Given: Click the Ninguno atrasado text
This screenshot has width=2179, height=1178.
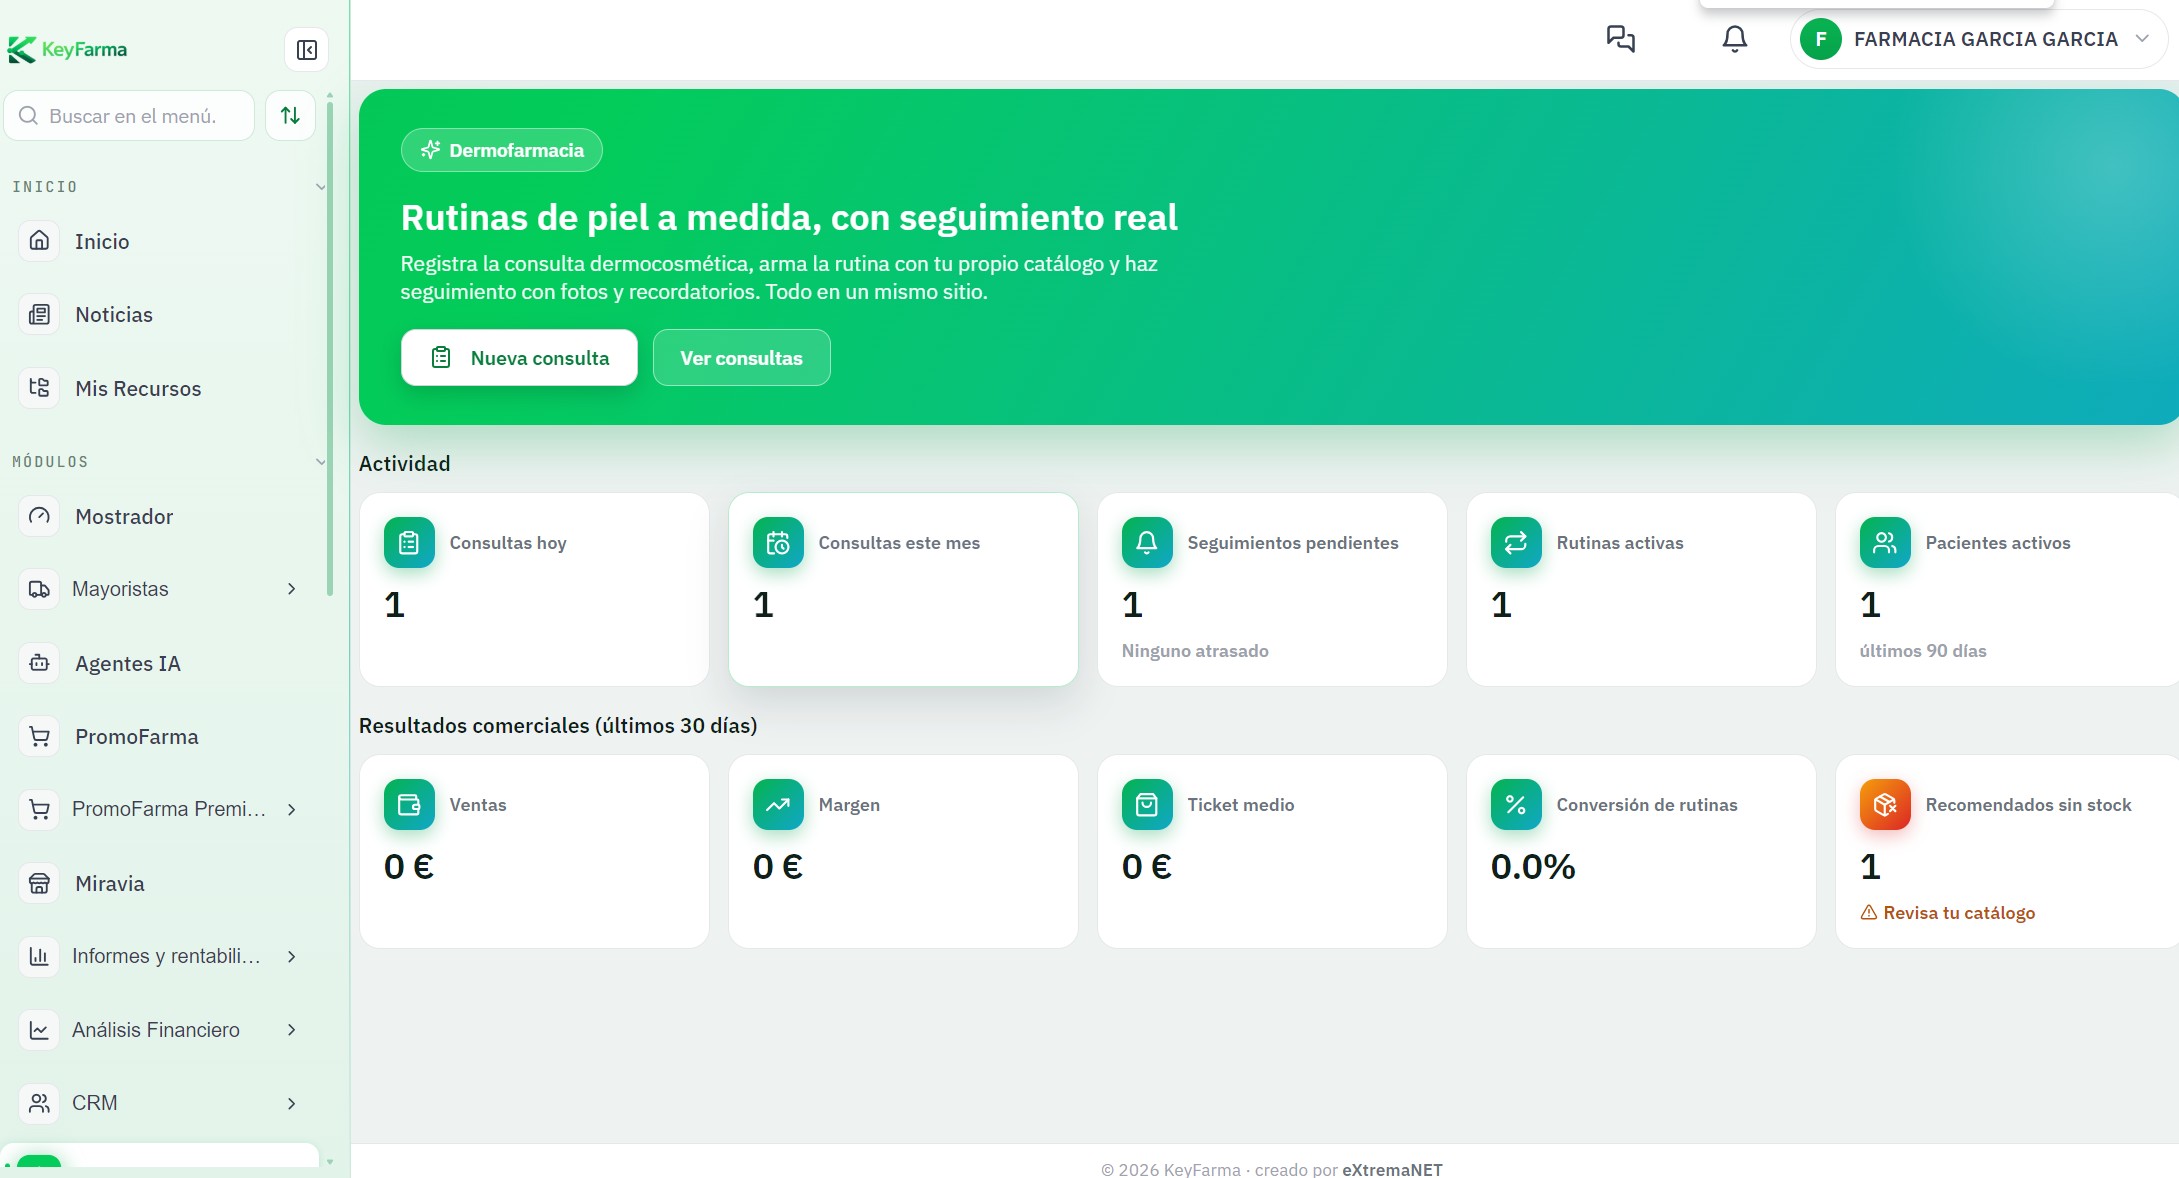Looking at the screenshot, I should click(x=1195, y=651).
